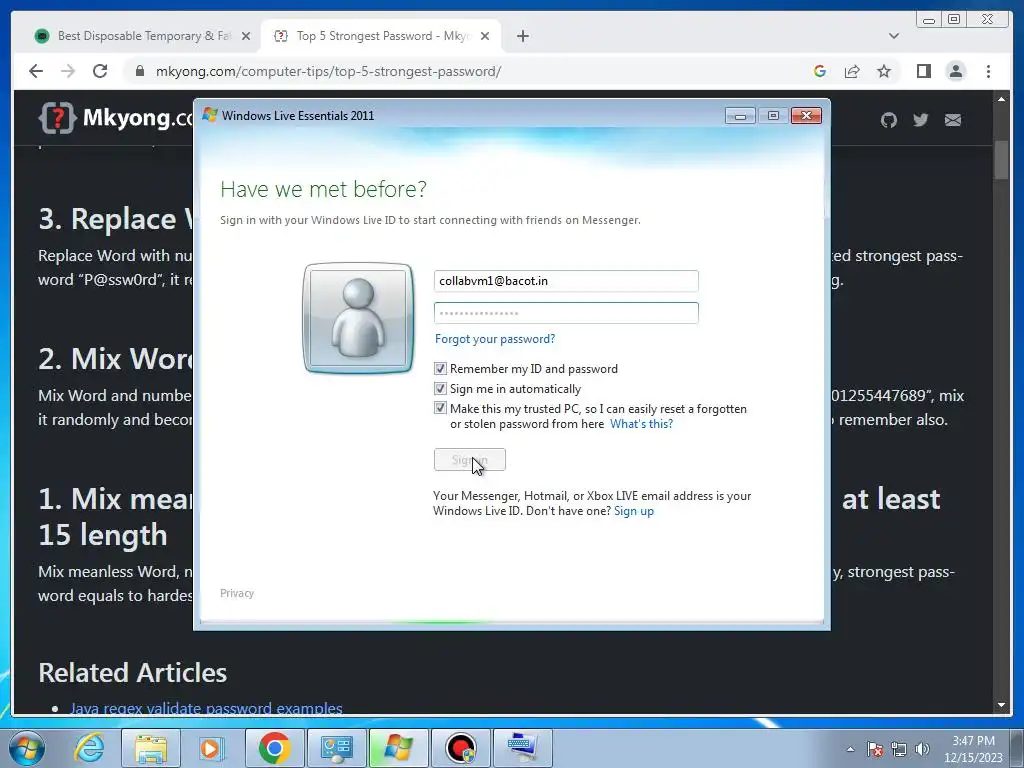Switch to Chrome in taskbar
1024x768 pixels.
point(274,748)
